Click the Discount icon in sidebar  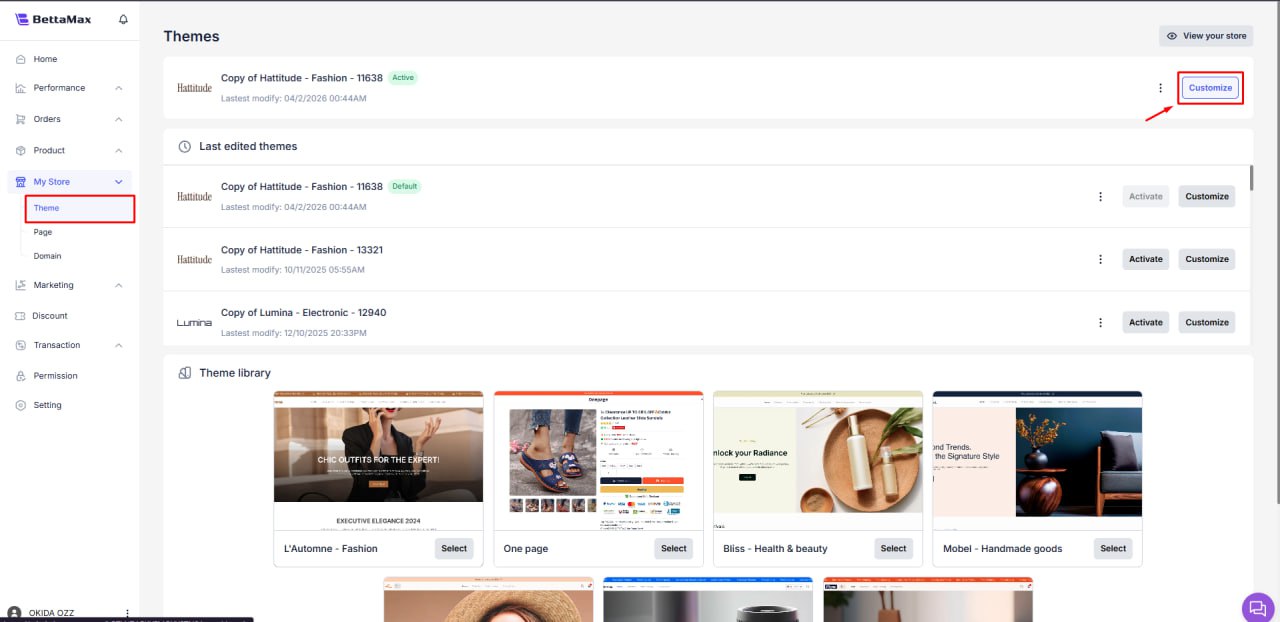click(x=20, y=316)
